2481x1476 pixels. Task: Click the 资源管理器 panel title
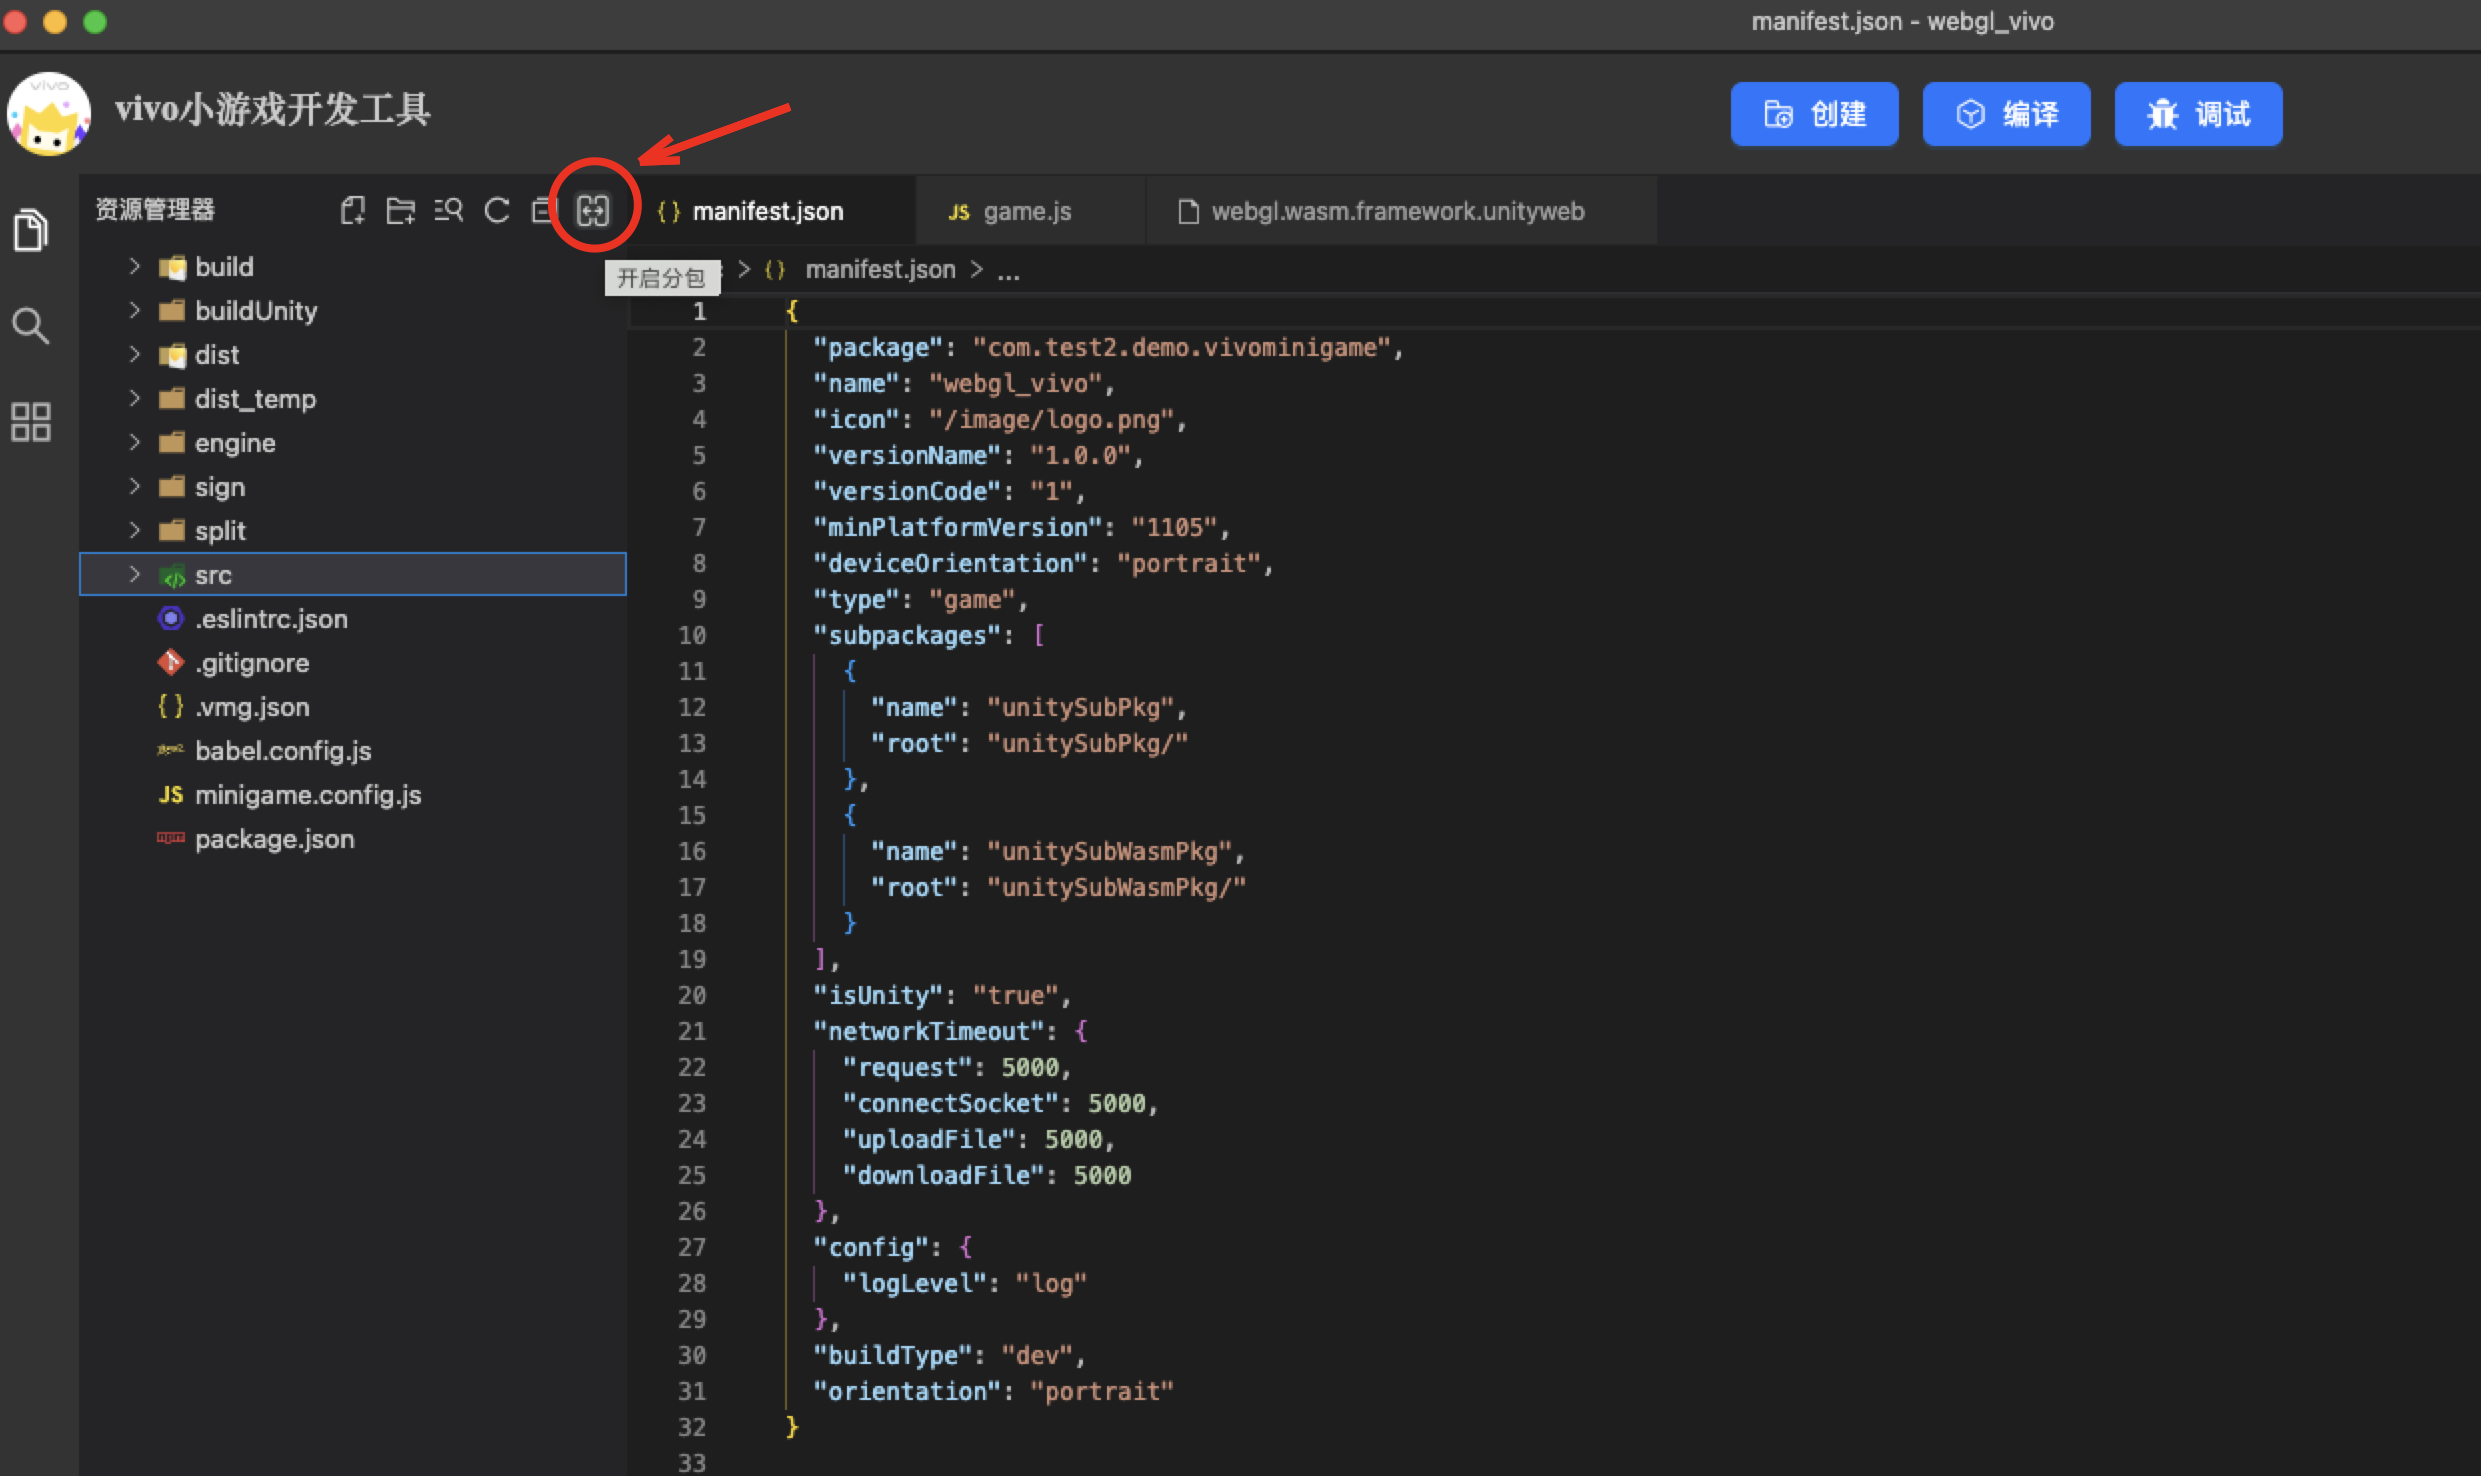pos(155,209)
